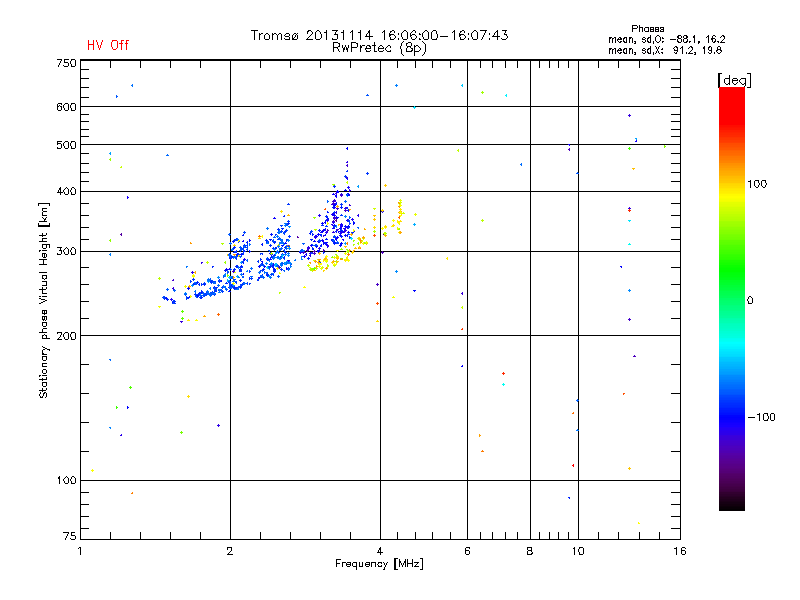Click the phase colorbar gradient

click(732, 299)
